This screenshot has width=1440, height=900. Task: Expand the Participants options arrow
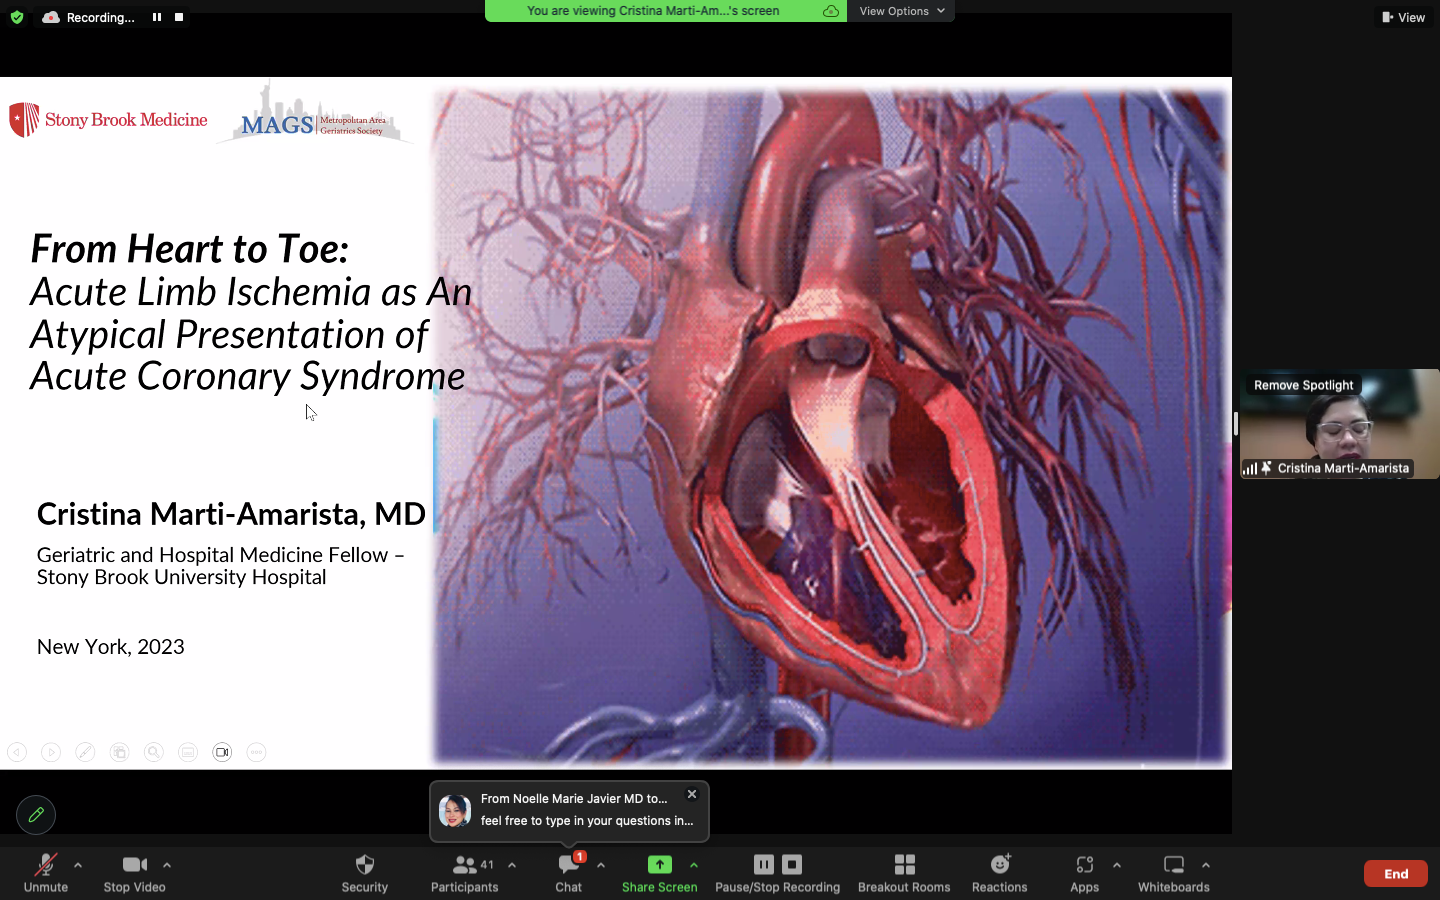512,865
